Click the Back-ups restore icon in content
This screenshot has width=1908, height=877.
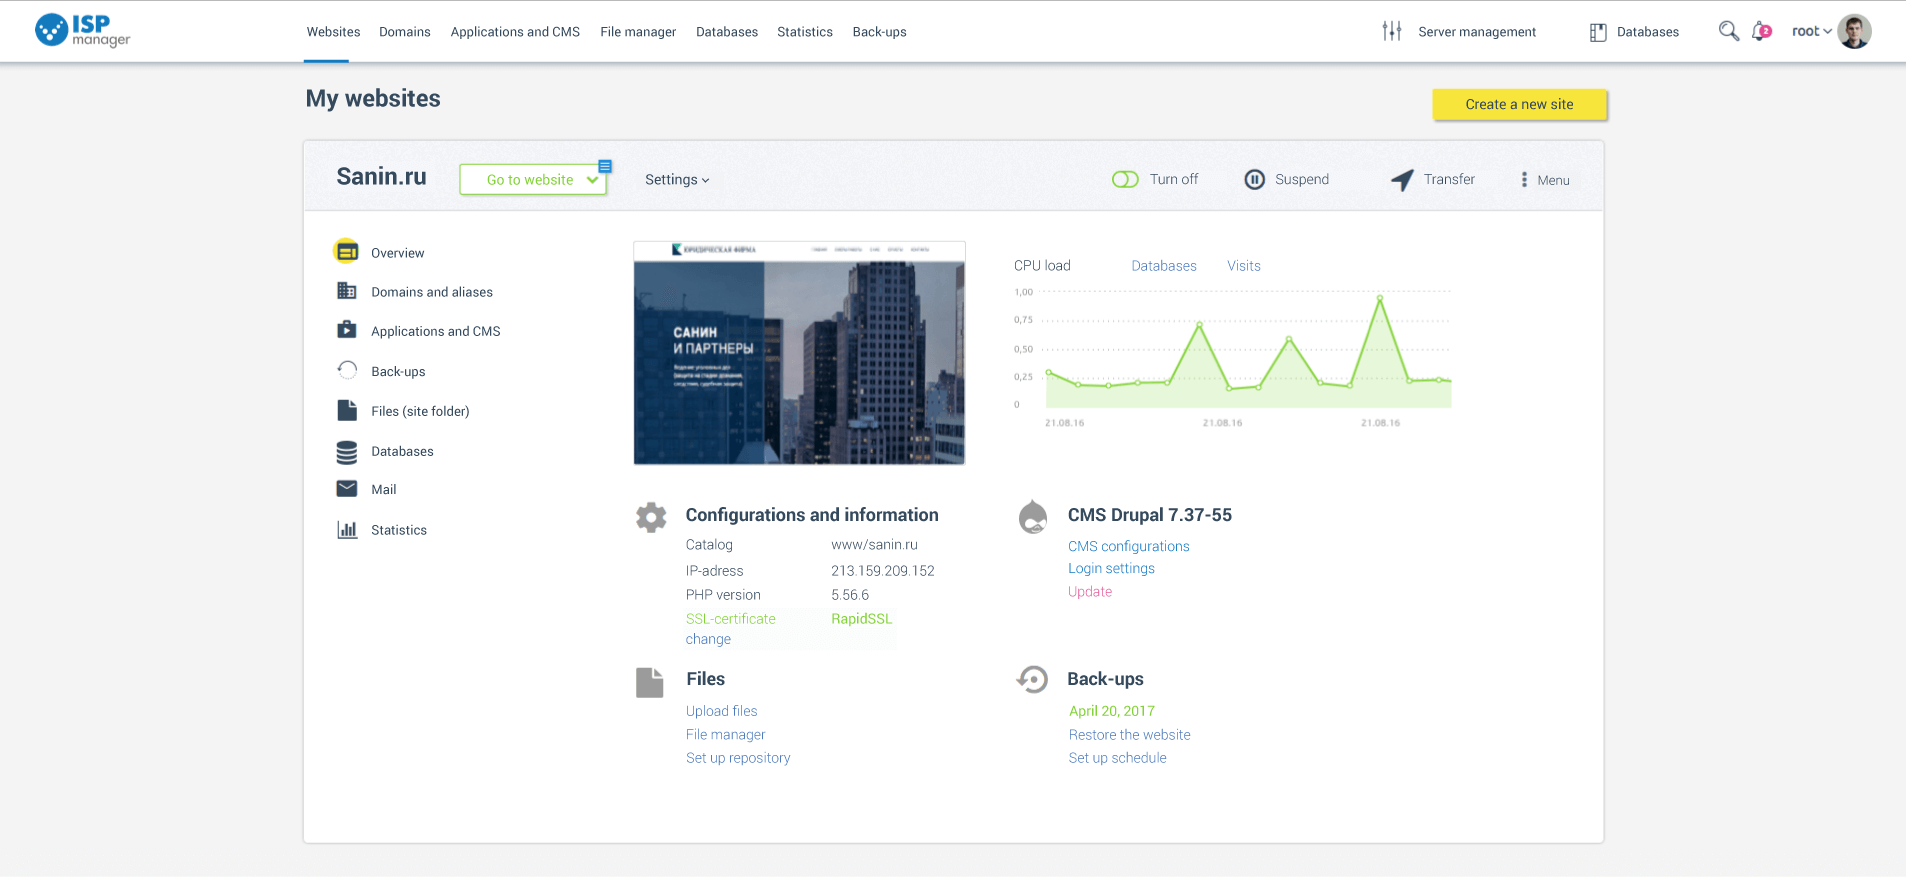click(x=1032, y=680)
